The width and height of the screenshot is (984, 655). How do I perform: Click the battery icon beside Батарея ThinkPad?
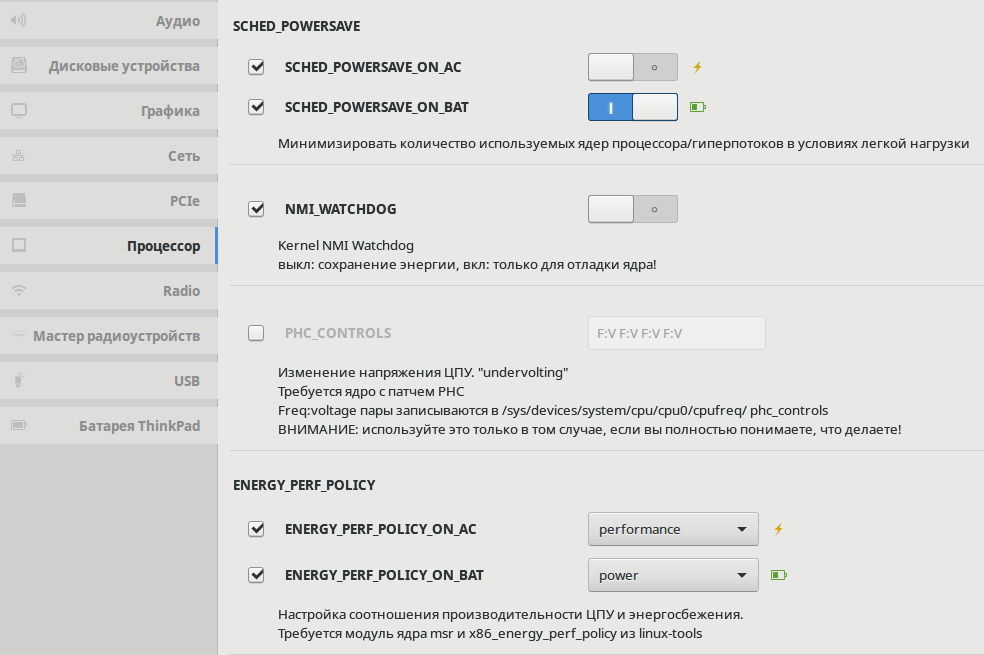19,425
